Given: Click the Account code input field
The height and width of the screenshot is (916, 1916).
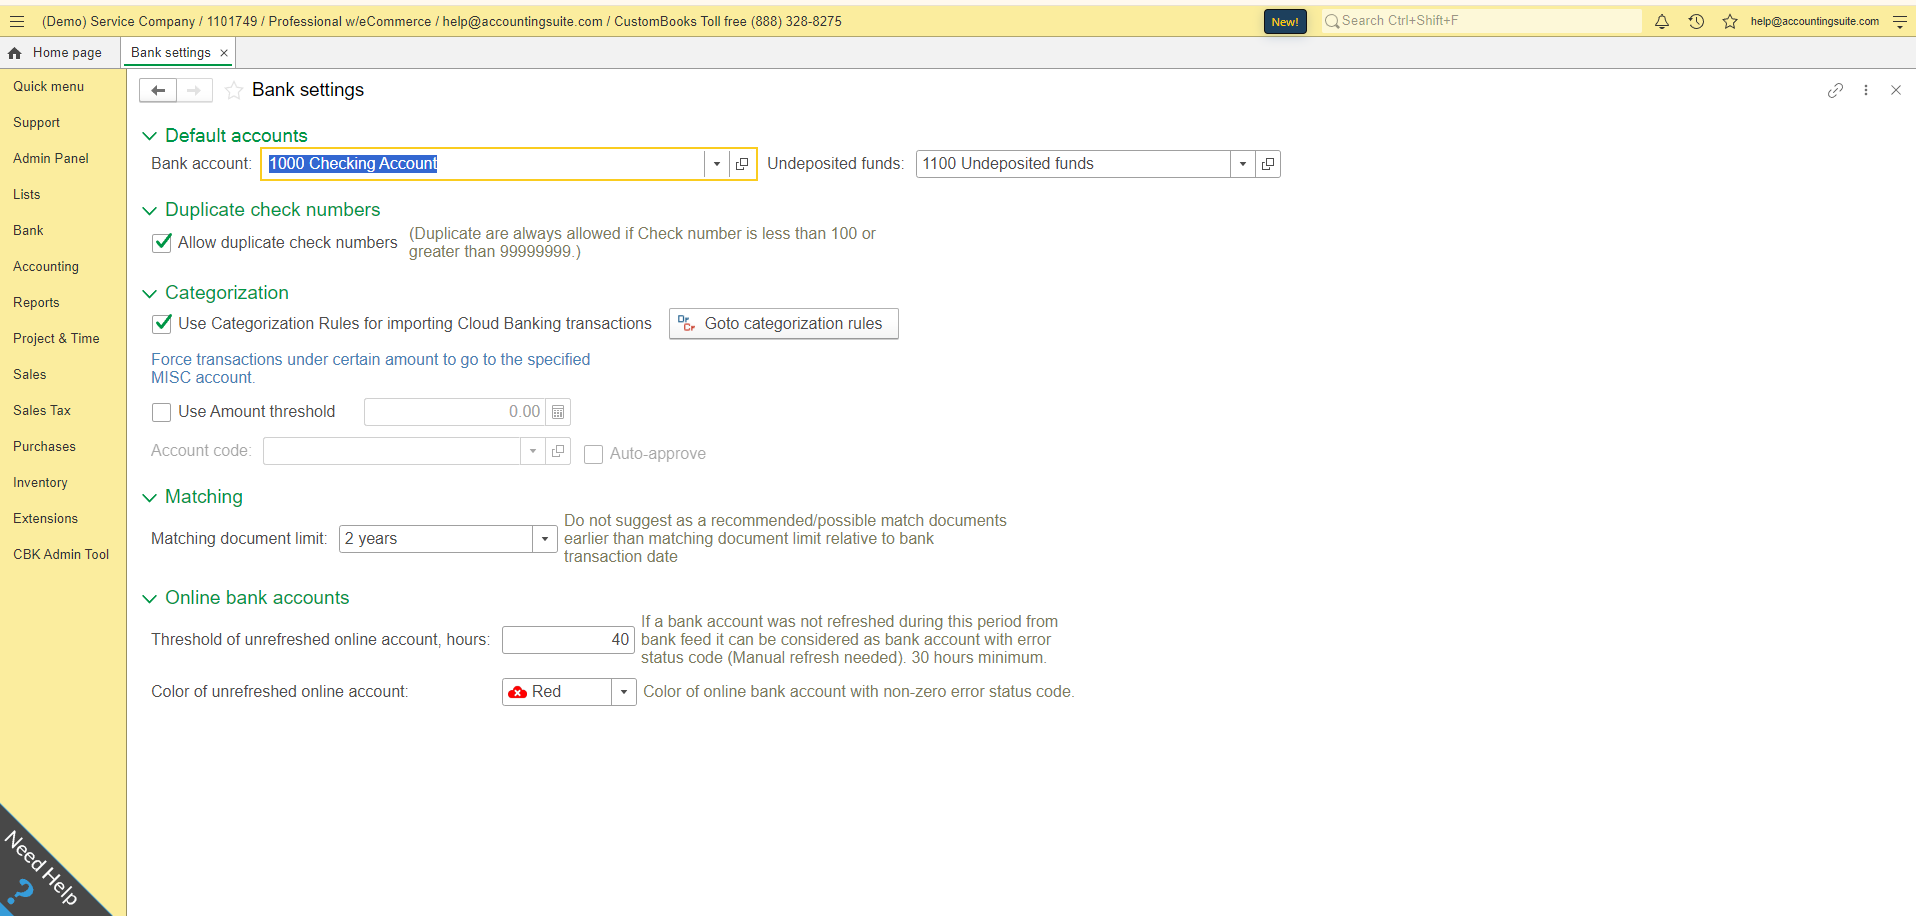Looking at the screenshot, I should 392,451.
